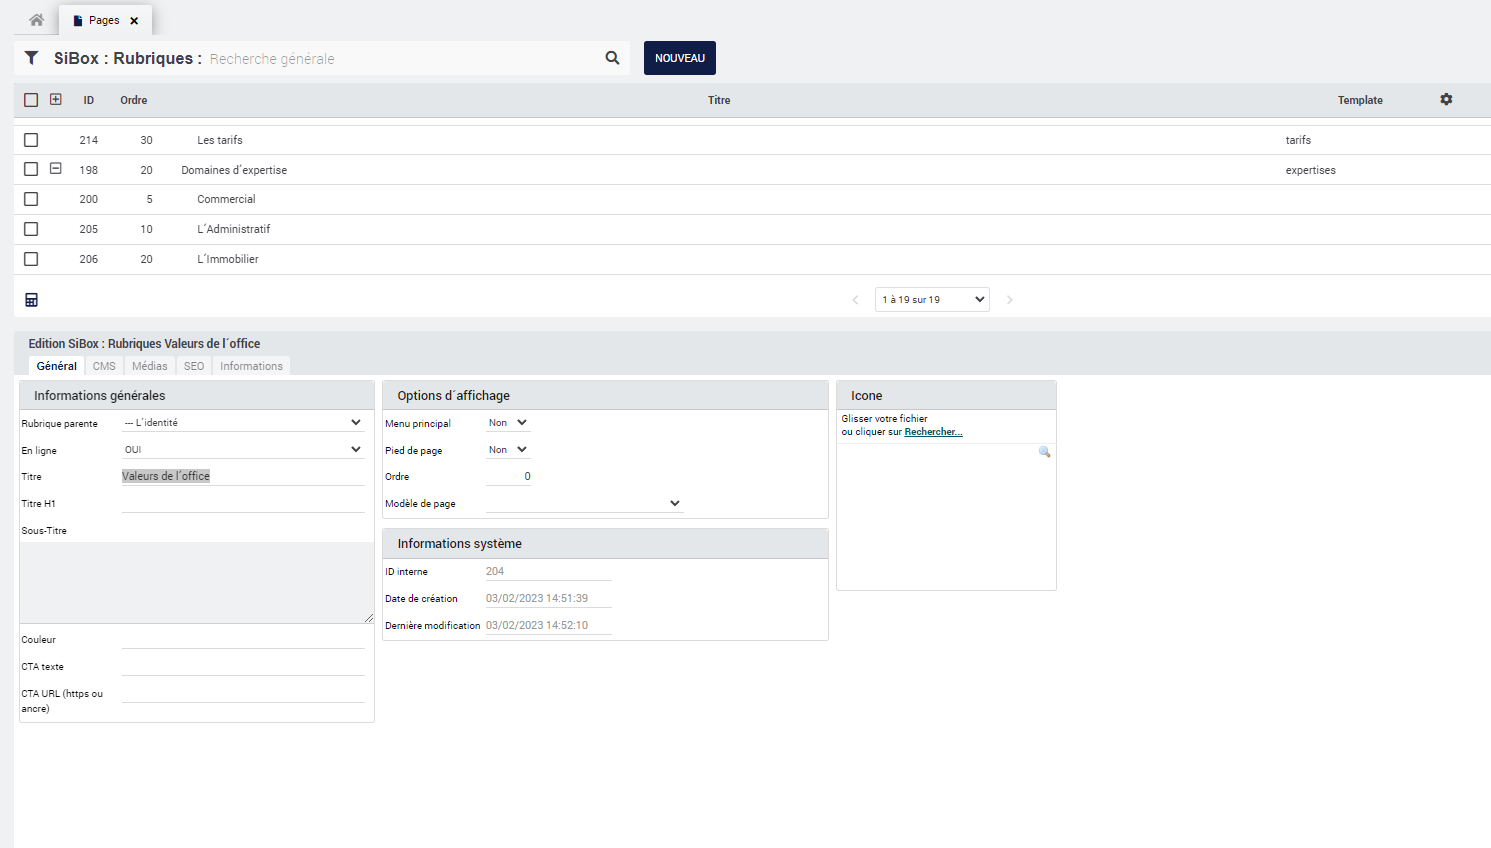Open the pagination range dropdown

[x=932, y=300]
